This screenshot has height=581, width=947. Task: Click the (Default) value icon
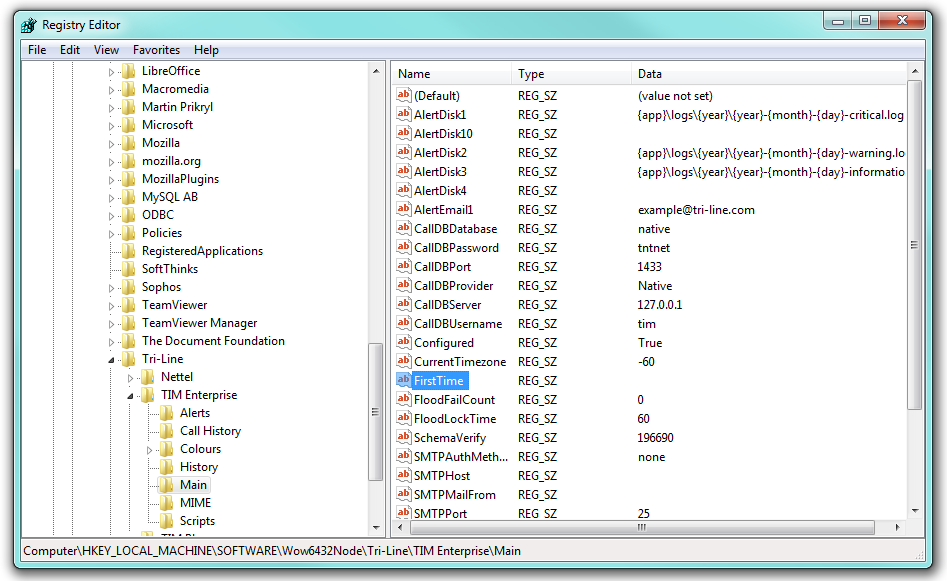[x=404, y=96]
